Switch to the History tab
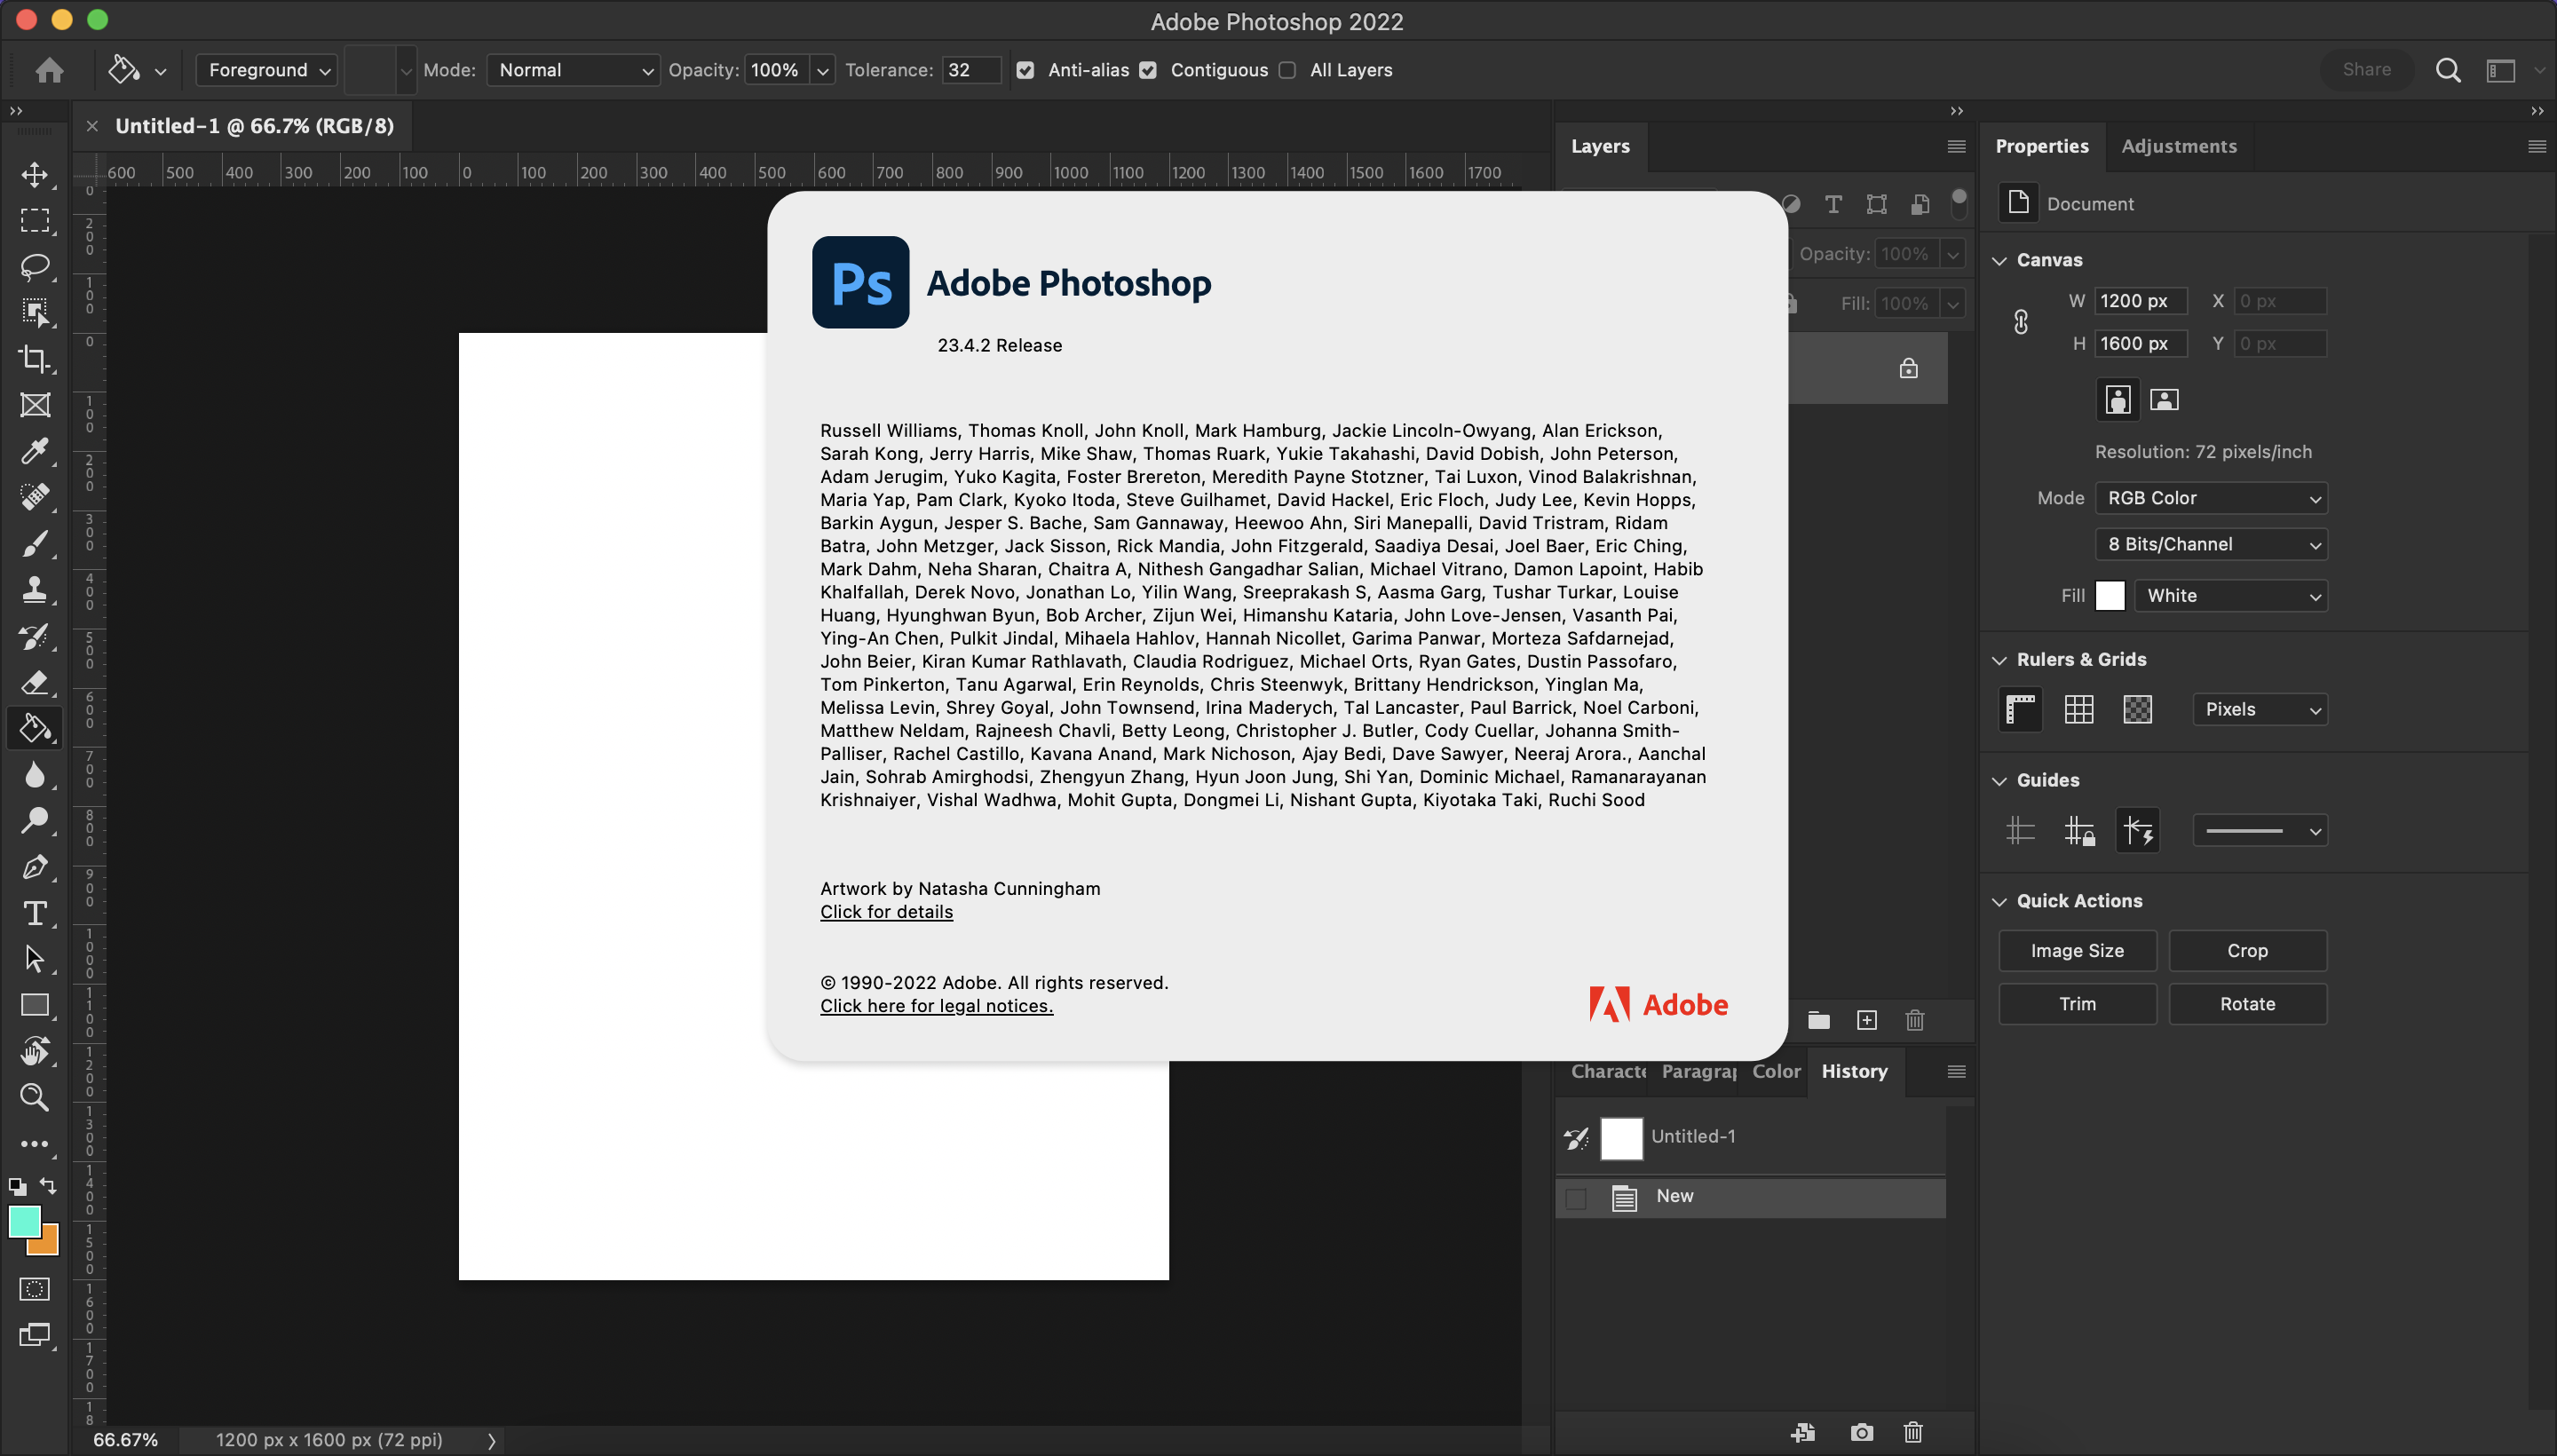 click(1855, 1070)
